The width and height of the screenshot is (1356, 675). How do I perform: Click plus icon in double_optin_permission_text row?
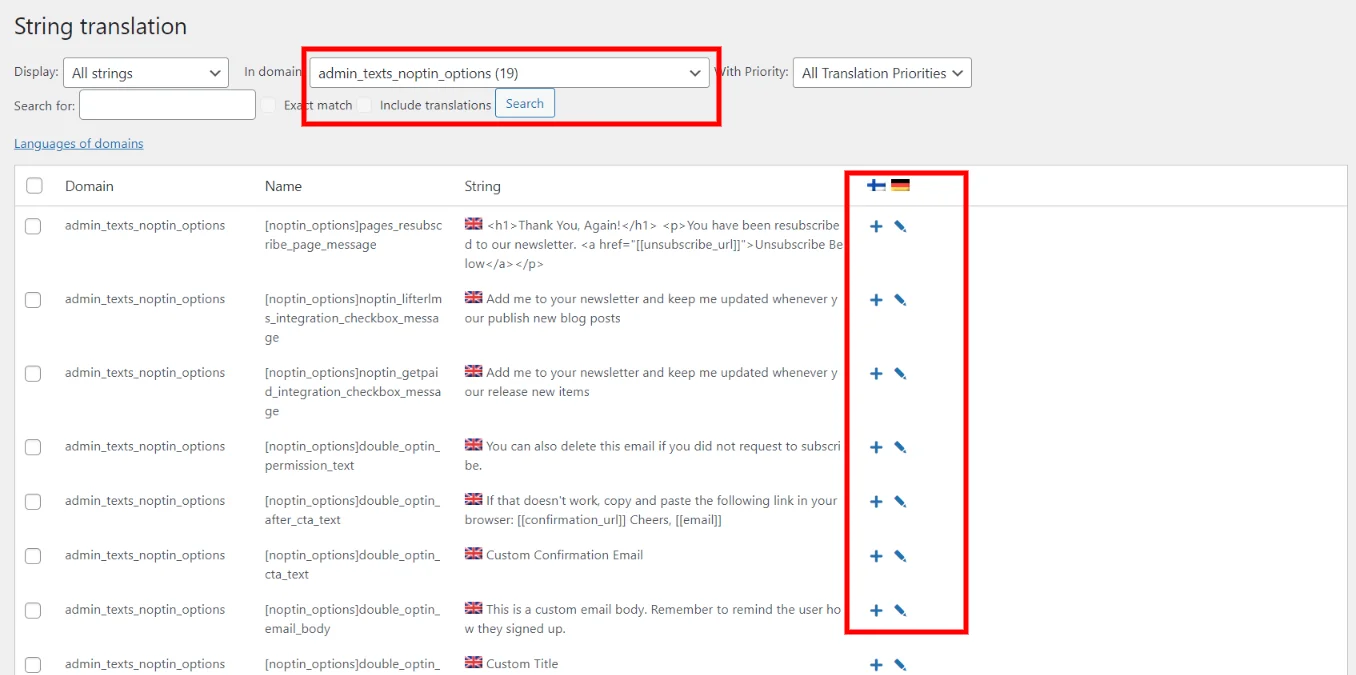(x=876, y=448)
